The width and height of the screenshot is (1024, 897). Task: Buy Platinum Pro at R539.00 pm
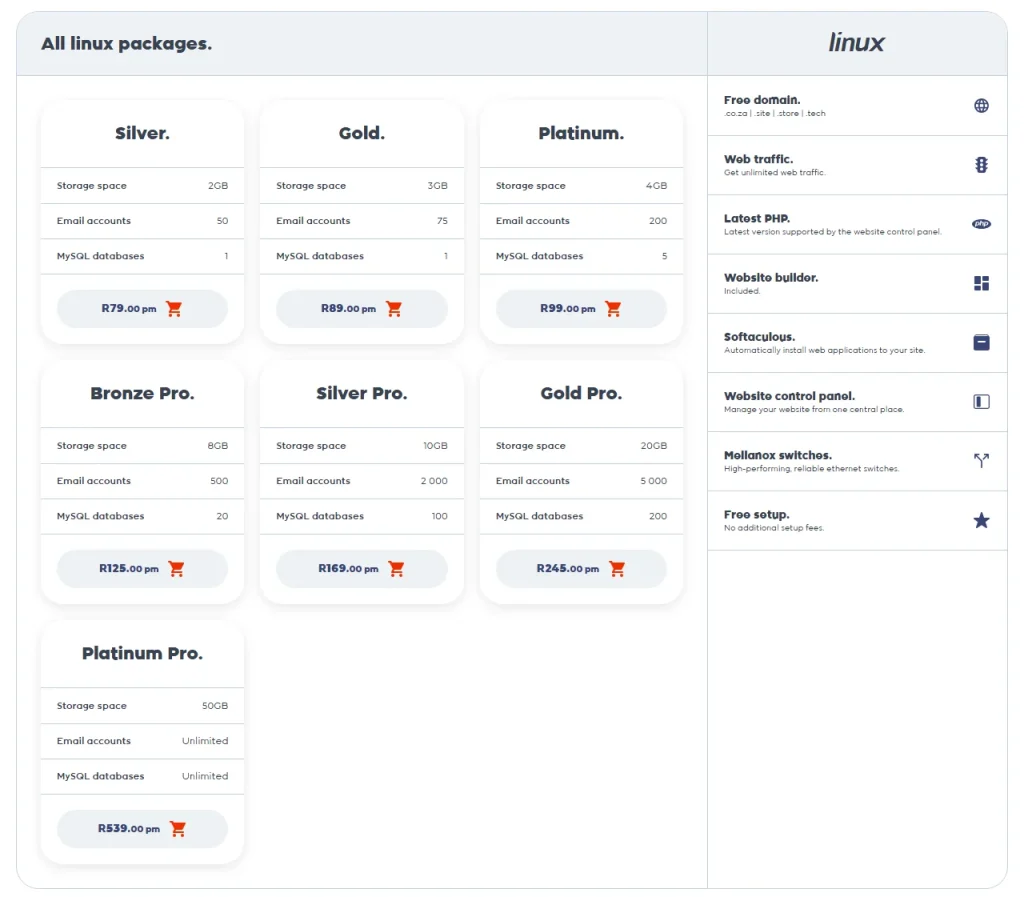click(x=142, y=829)
